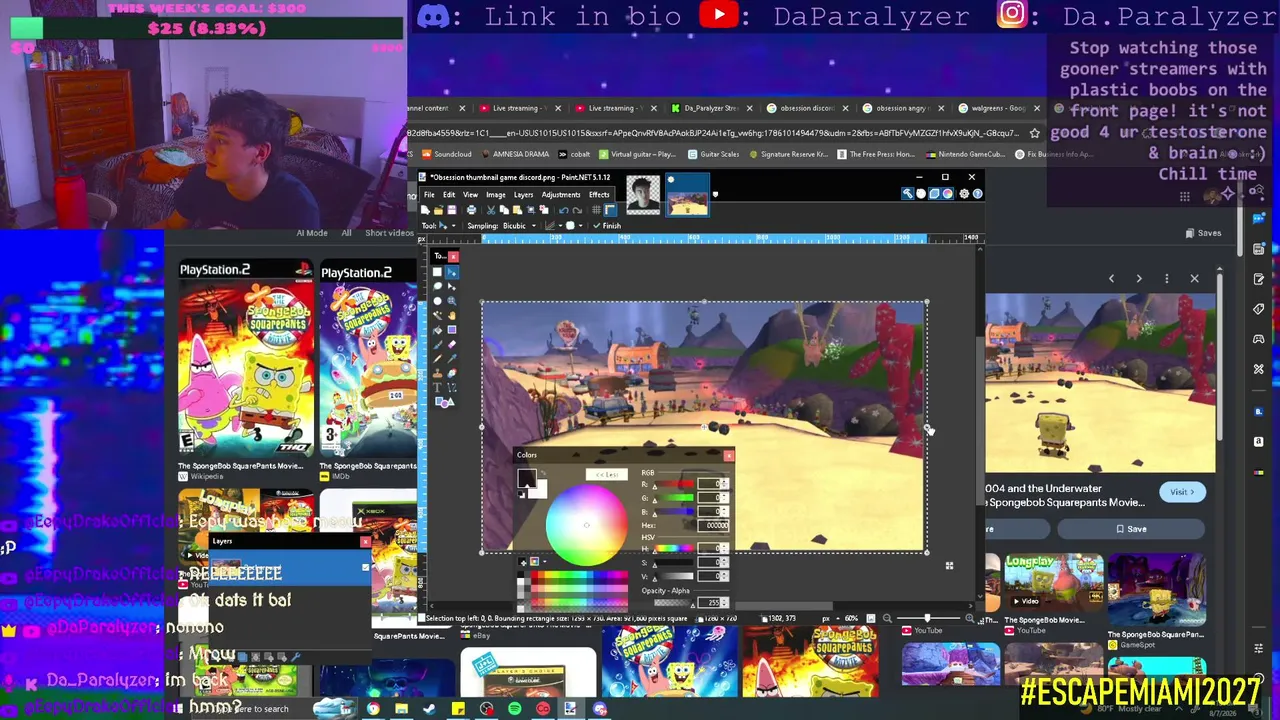
Task: Open the Tool chooser dropdown
Action: (446, 226)
